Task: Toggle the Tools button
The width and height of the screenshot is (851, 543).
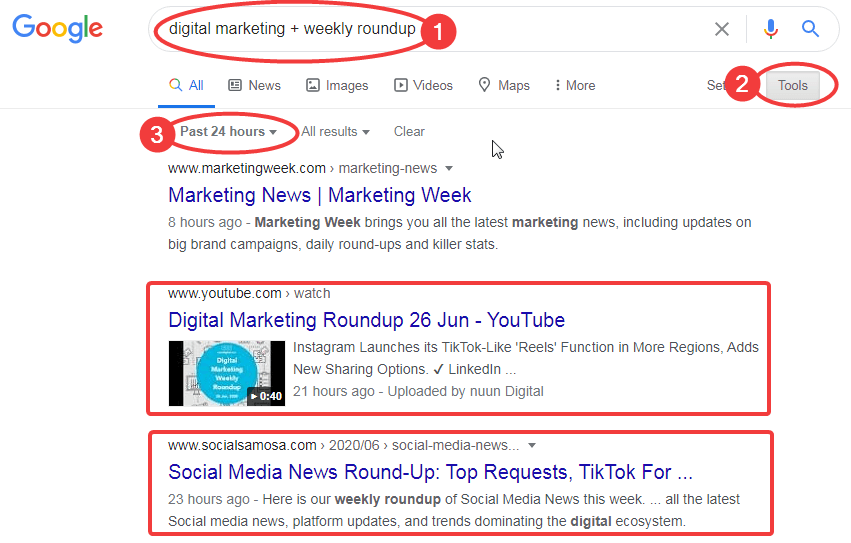Action: [x=792, y=85]
